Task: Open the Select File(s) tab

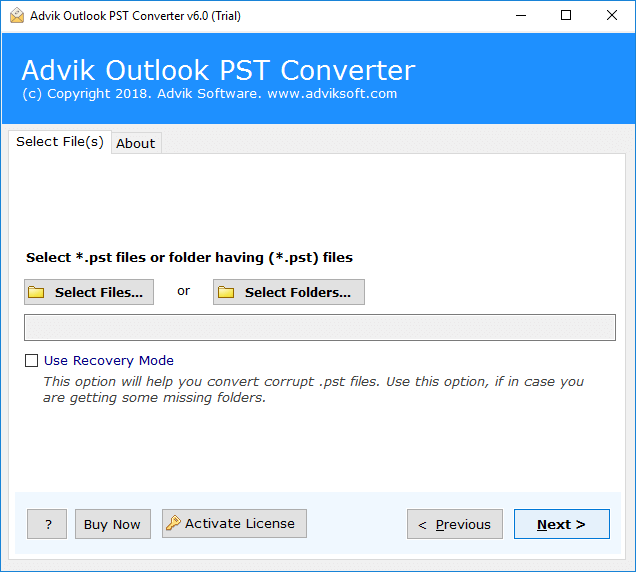Action: [60, 142]
